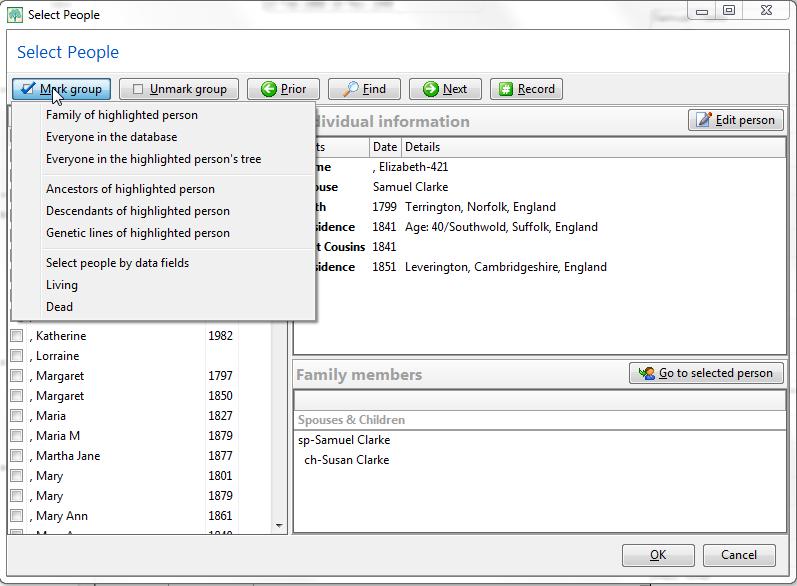797x586 pixels.
Task: Select Everyone in the database
Action: click(111, 137)
